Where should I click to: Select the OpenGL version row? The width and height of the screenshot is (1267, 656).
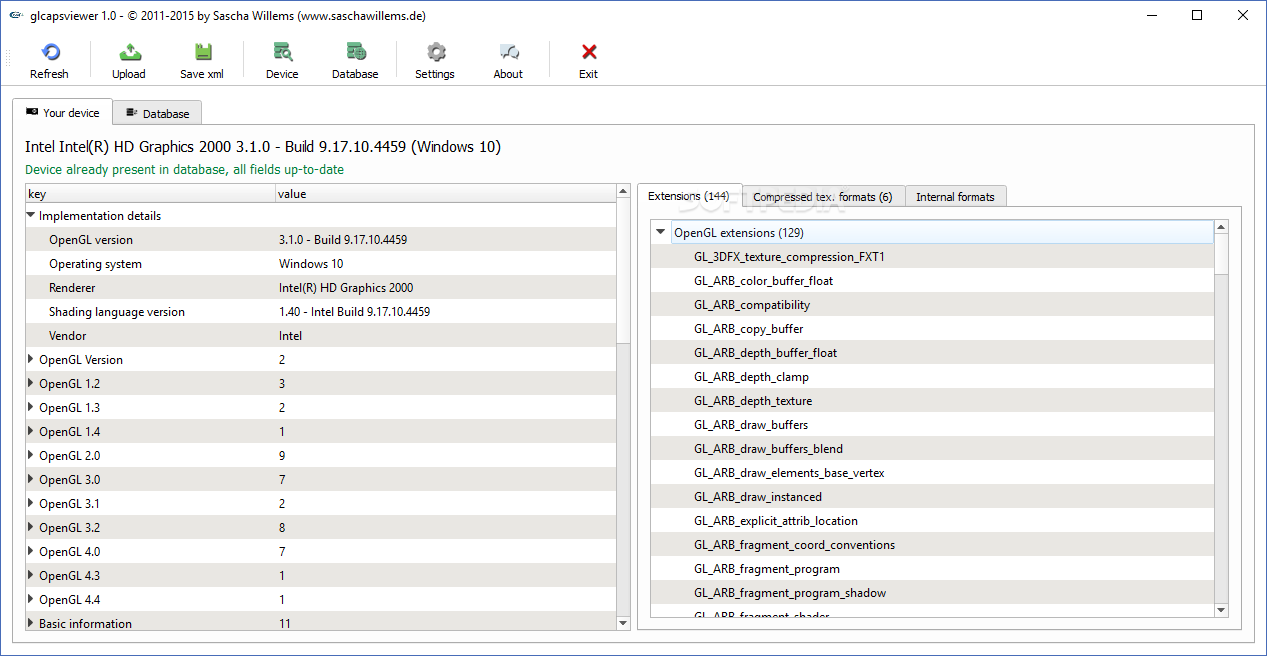click(321, 240)
